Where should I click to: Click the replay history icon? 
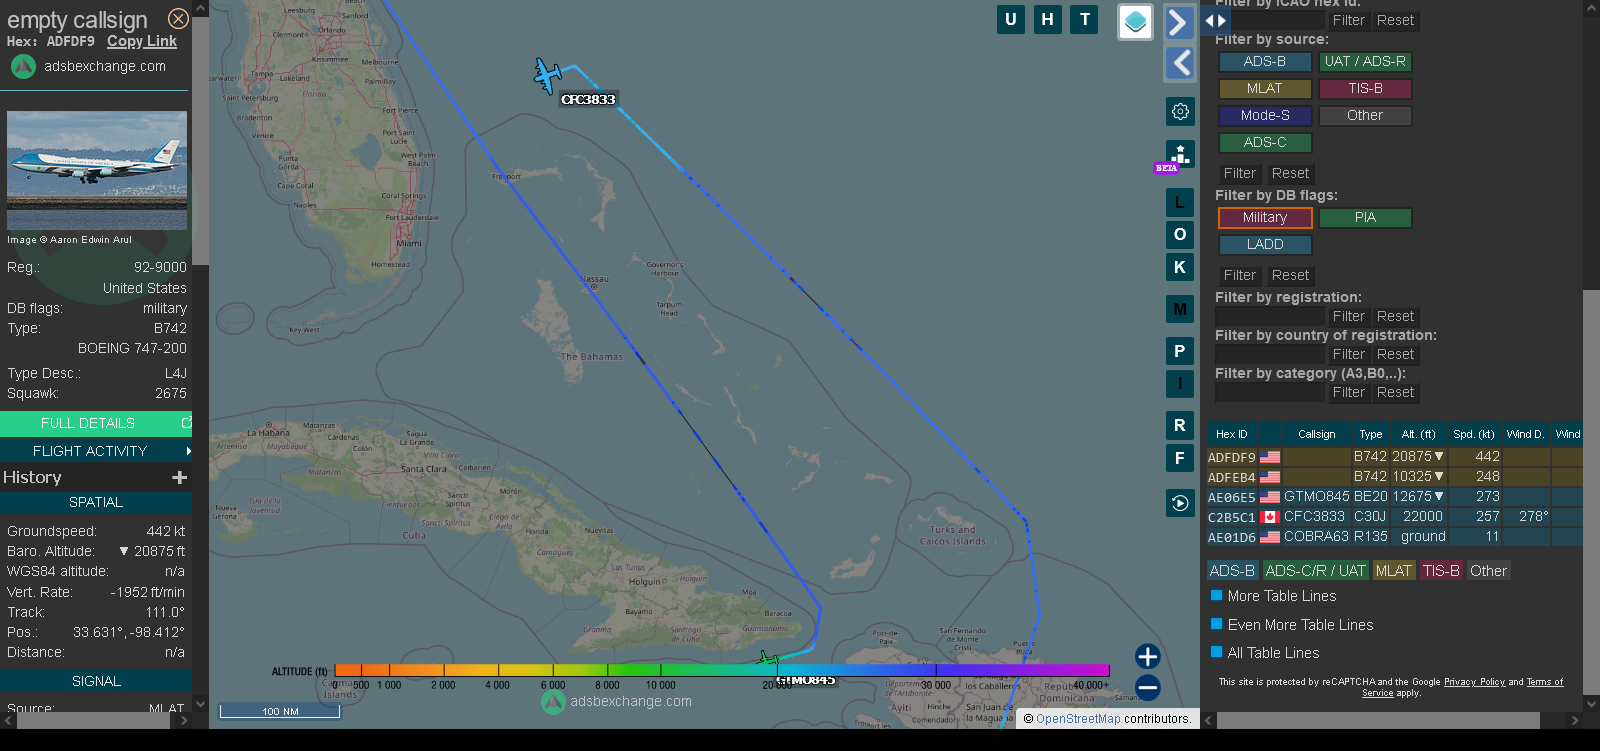click(x=1180, y=503)
